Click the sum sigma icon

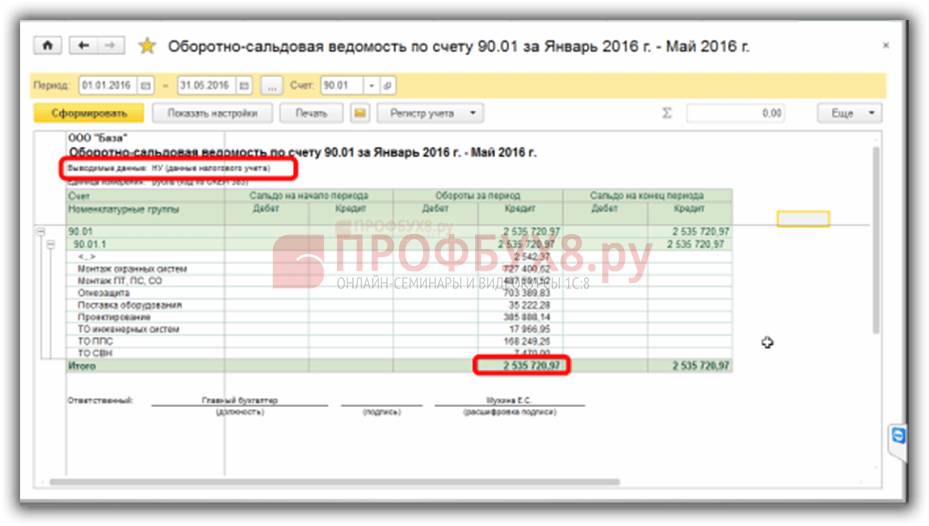pos(667,114)
